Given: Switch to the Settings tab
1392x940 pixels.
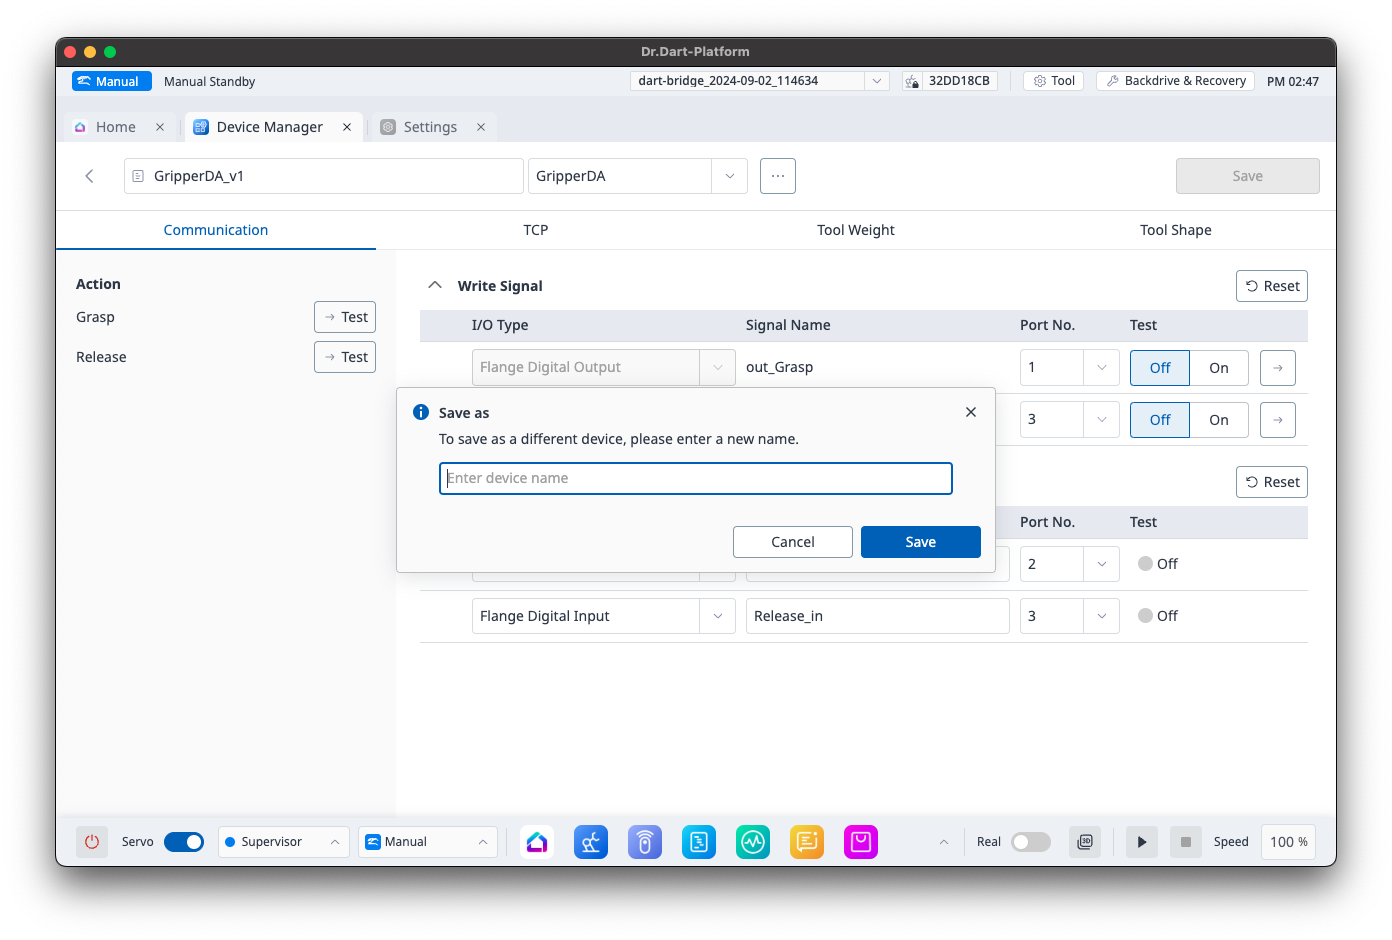Looking at the screenshot, I should point(430,127).
